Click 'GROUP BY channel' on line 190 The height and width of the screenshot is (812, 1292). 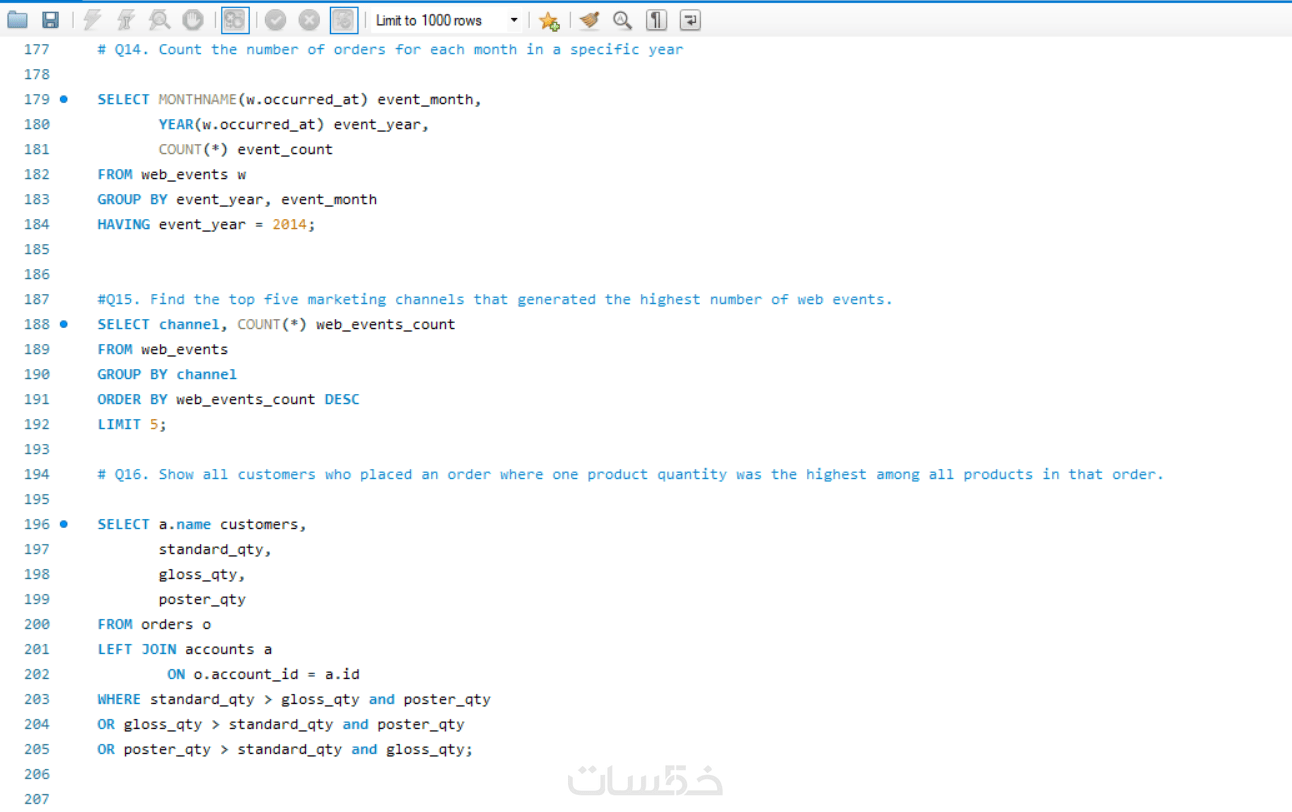167,374
